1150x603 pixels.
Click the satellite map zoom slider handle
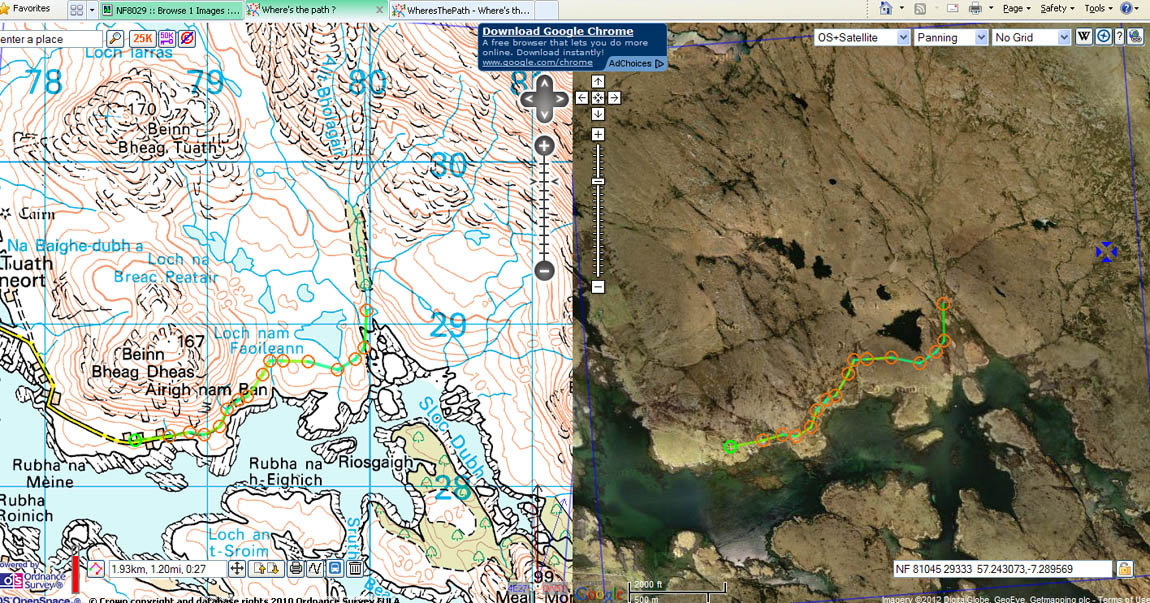point(598,181)
